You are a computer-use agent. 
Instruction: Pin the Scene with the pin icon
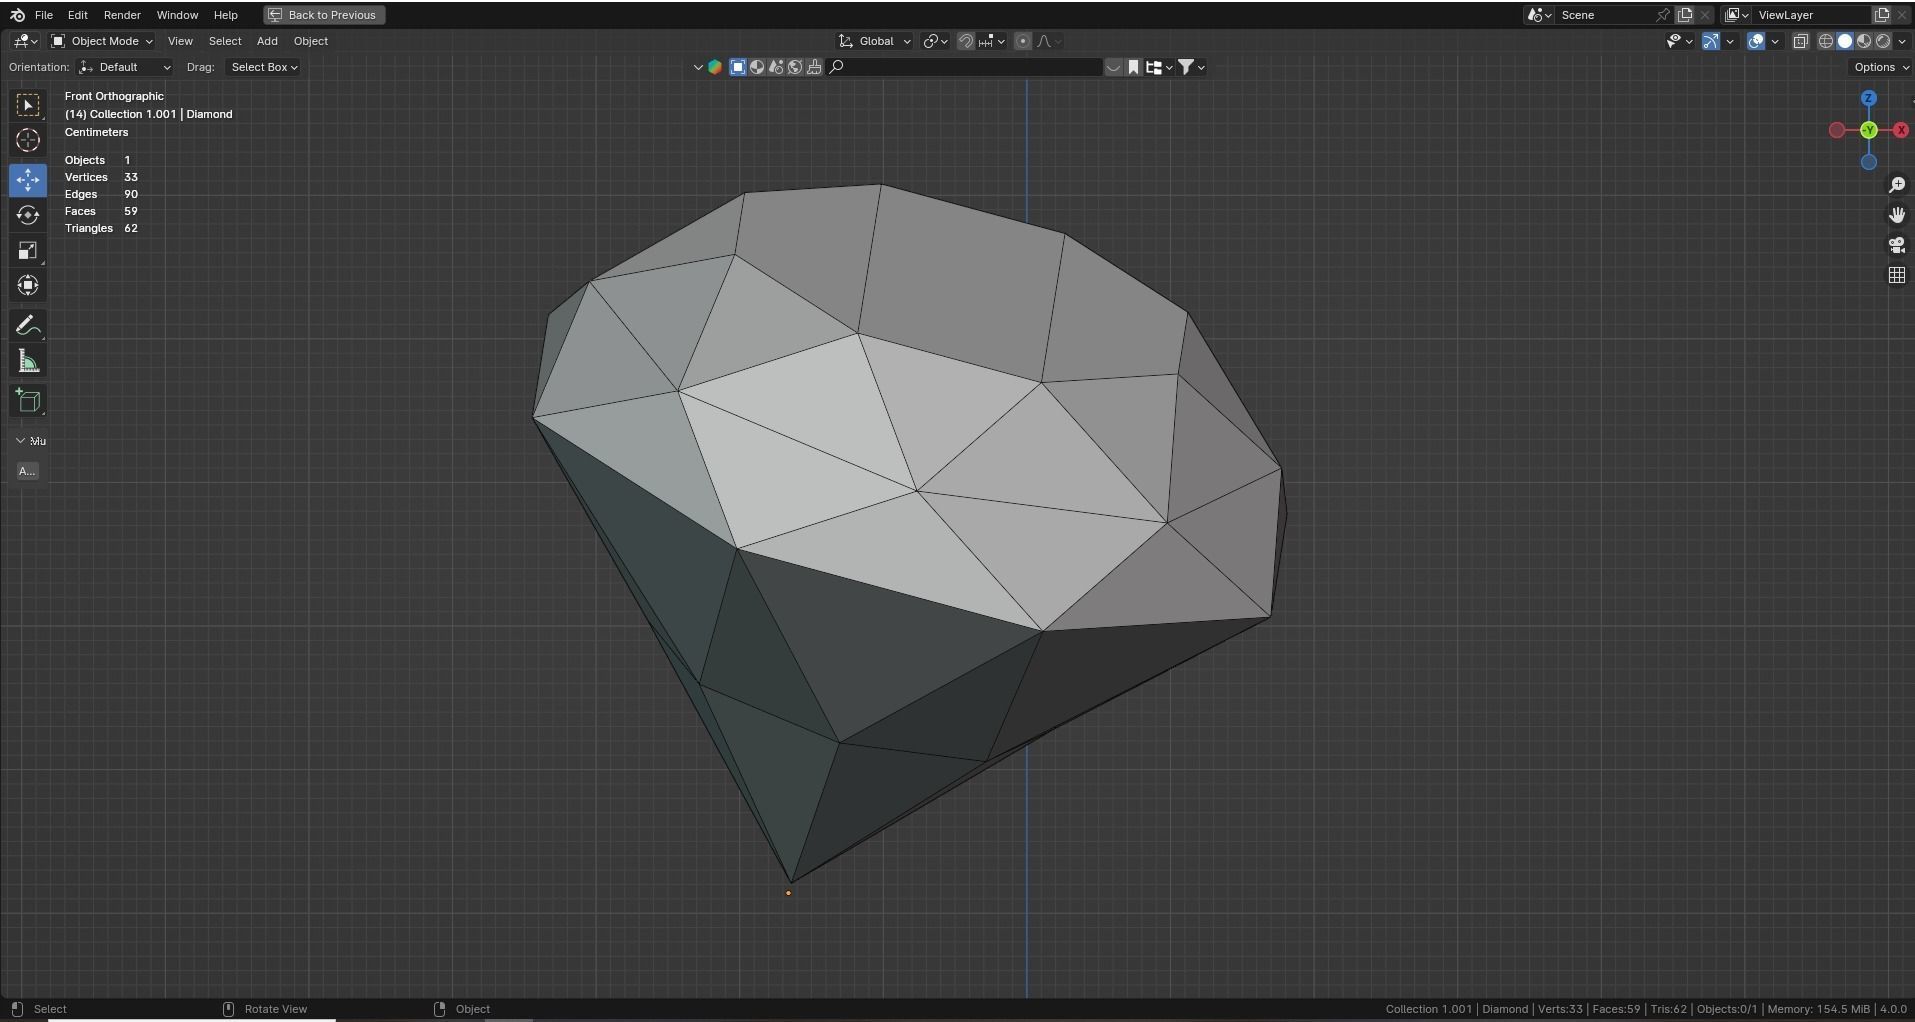[1663, 15]
